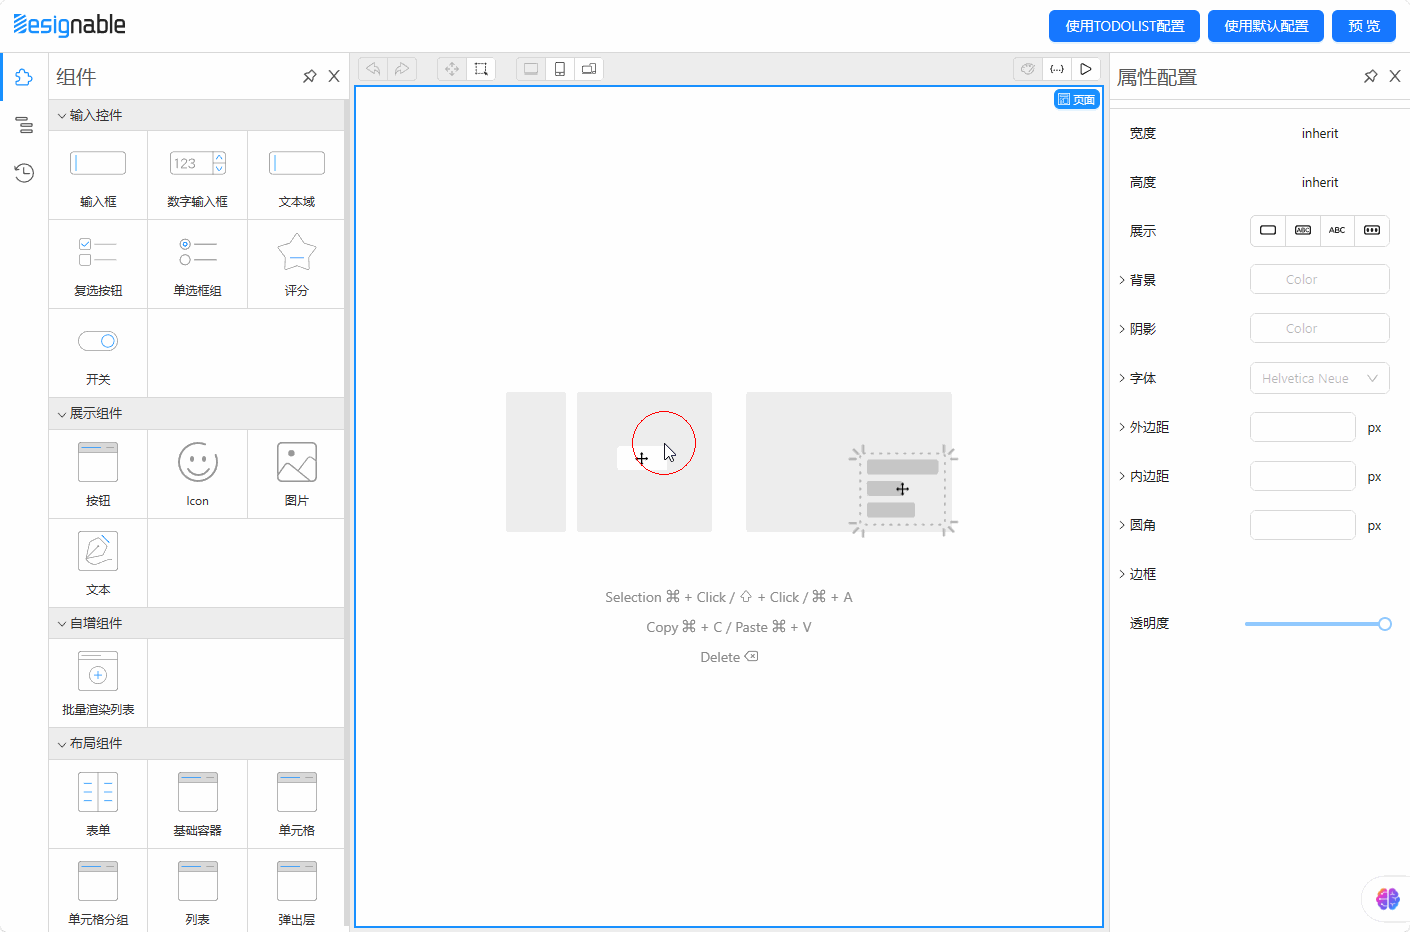Image resolution: width=1410 pixels, height=932 pixels.
Task: Click the 透明度 opacity slider handle
Action: click(1385, 624)
